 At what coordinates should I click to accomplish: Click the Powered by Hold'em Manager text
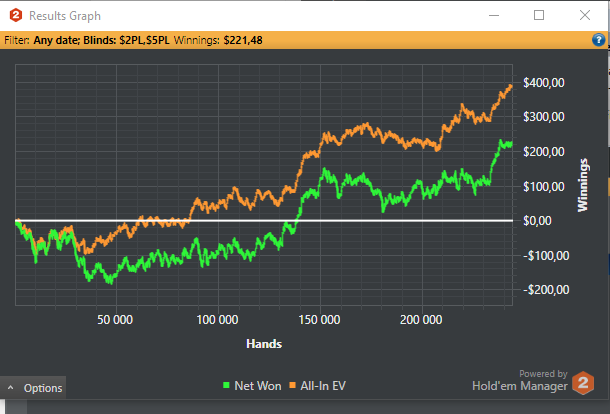520,380
